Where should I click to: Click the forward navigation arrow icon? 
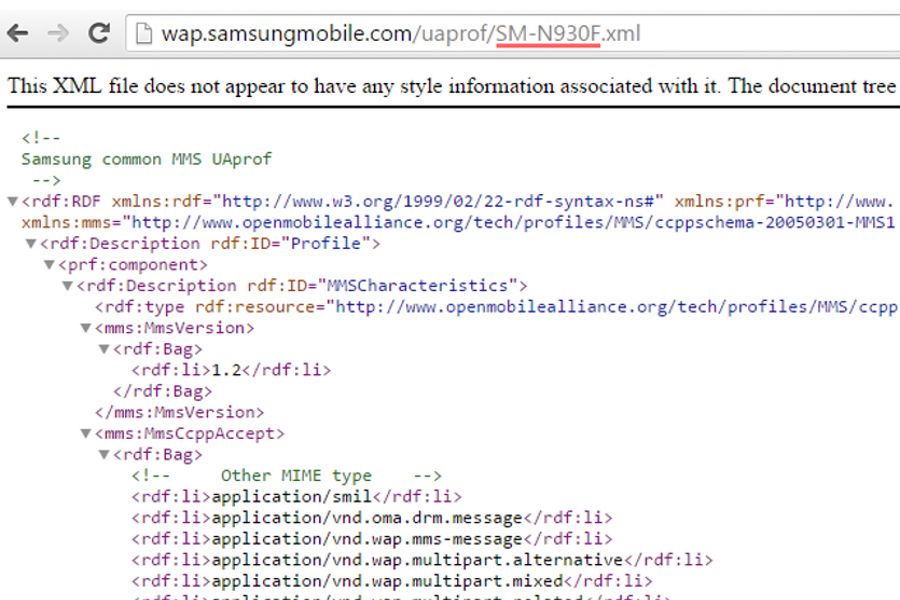pyautogui.click(x=58, y=33)
